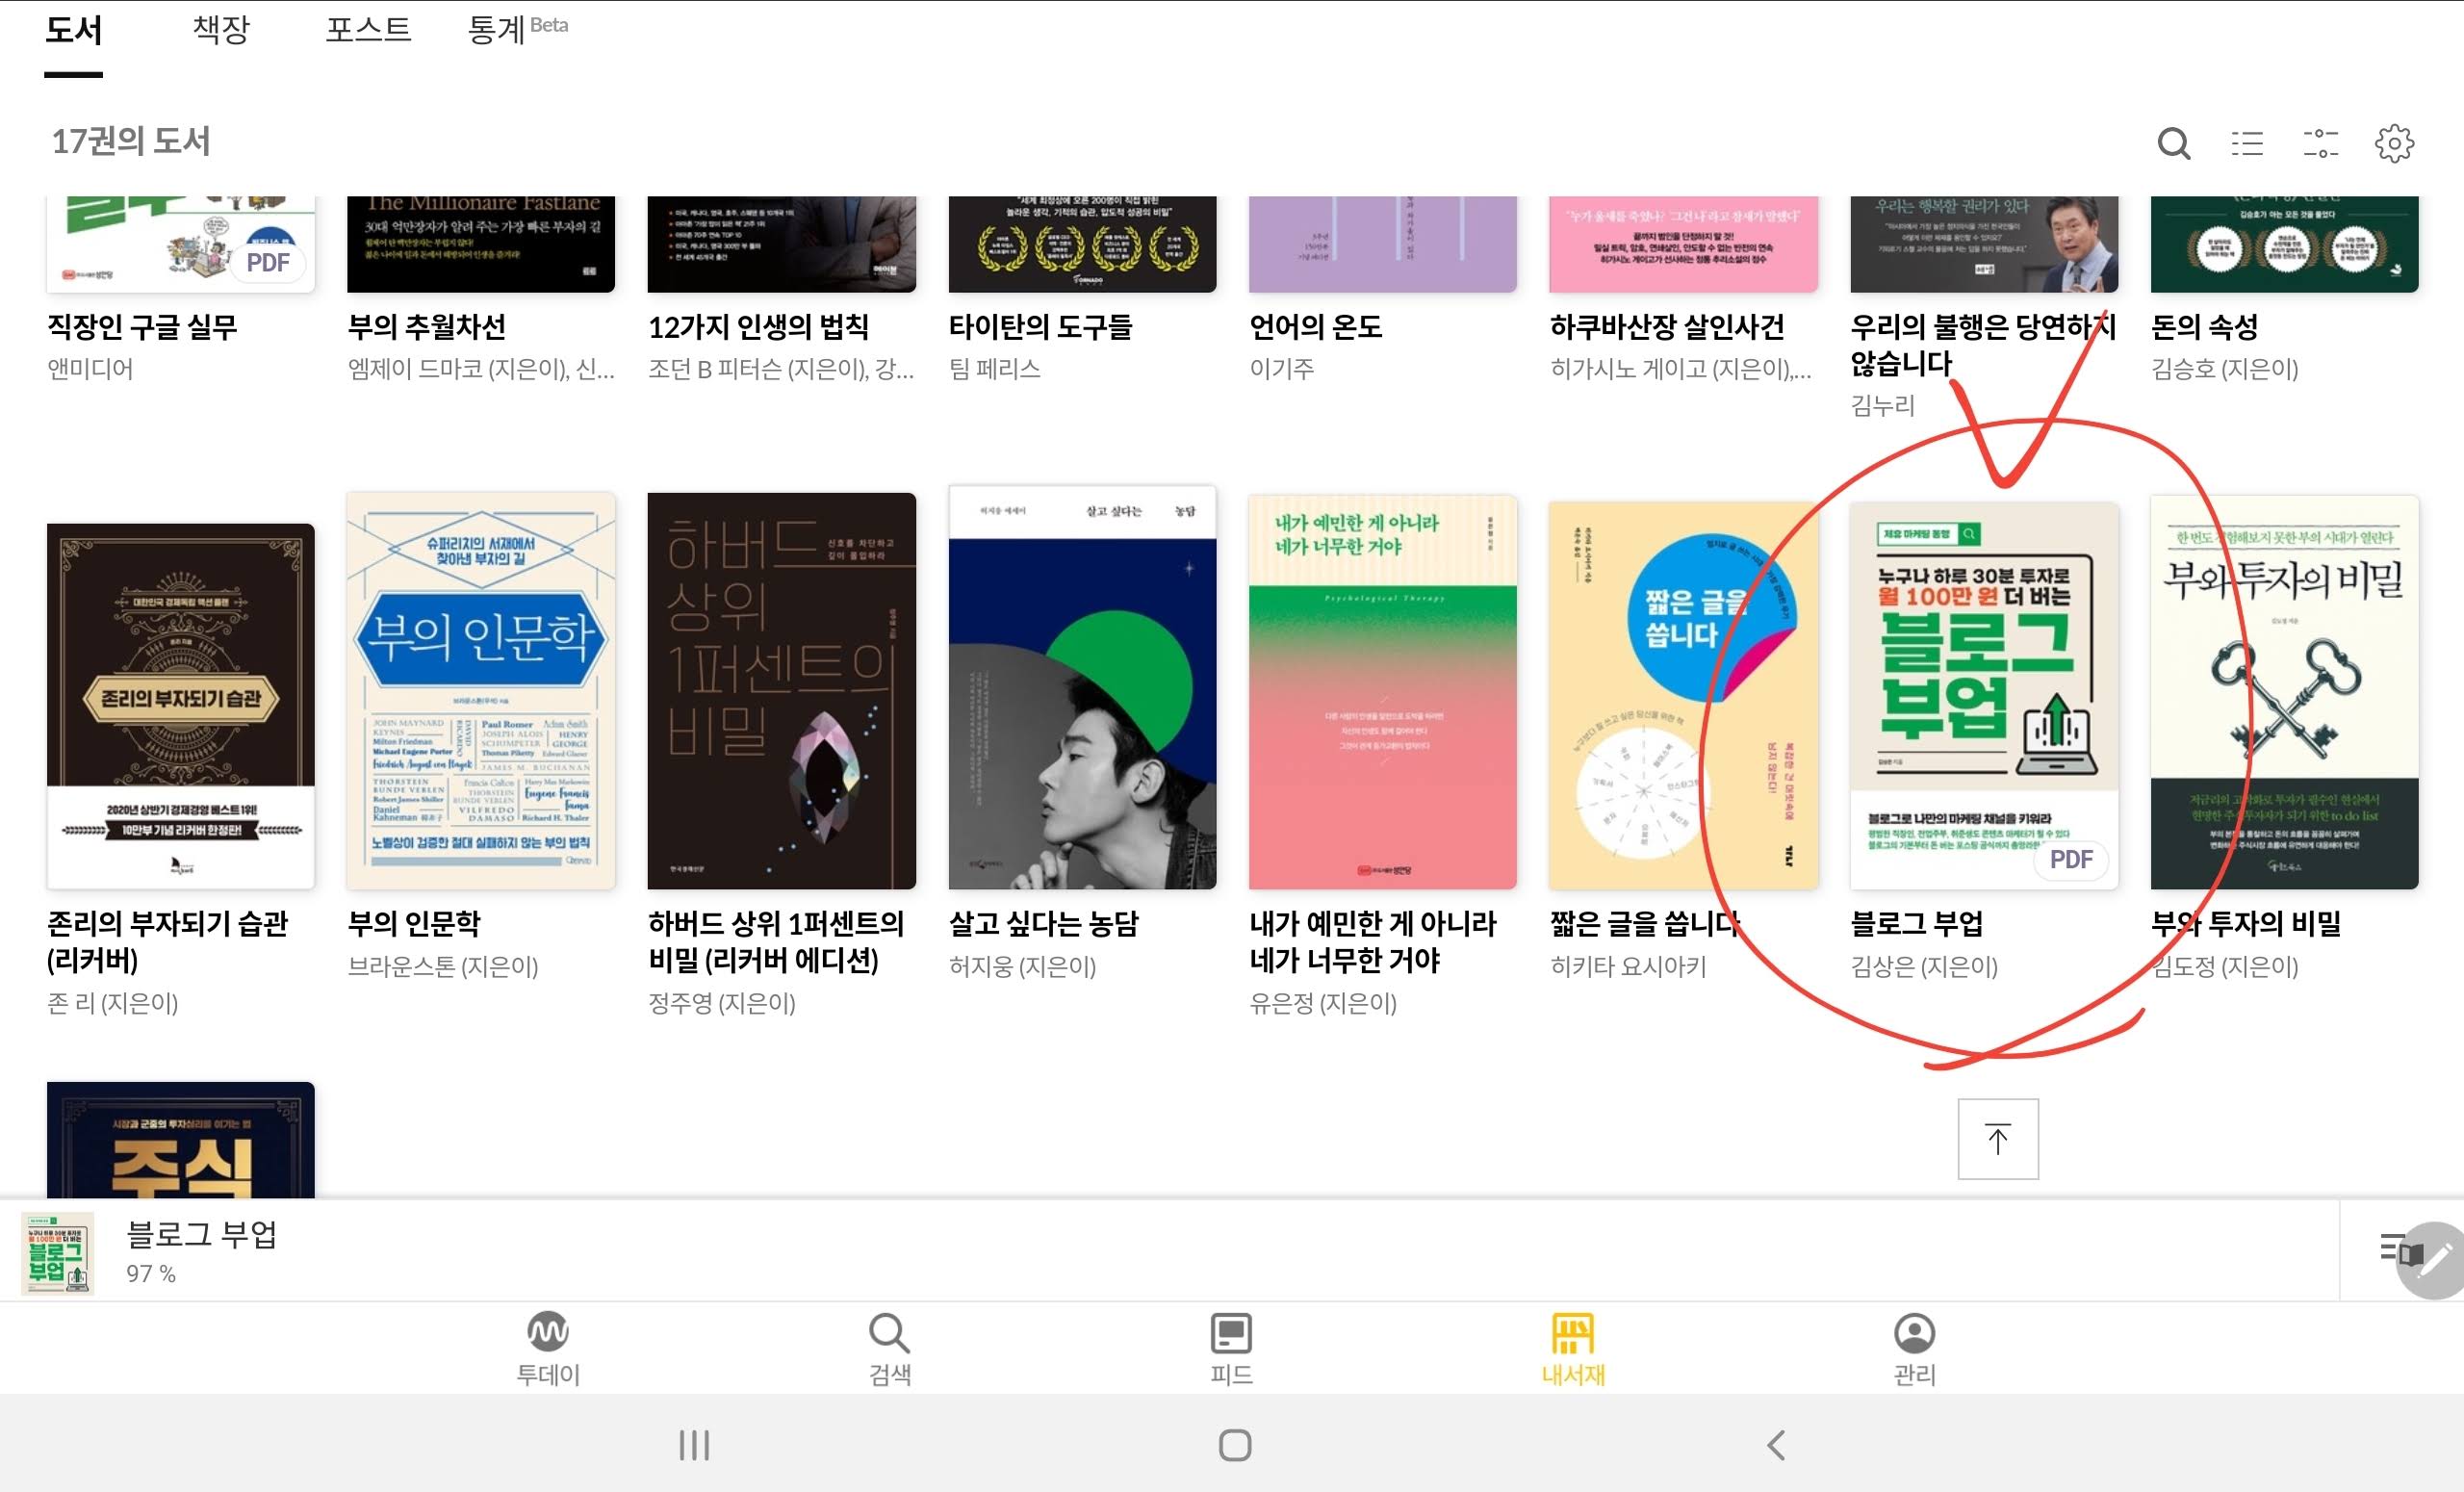
Task: Open the 주식 book cover in last row
Action: (x=181, y=1140)
